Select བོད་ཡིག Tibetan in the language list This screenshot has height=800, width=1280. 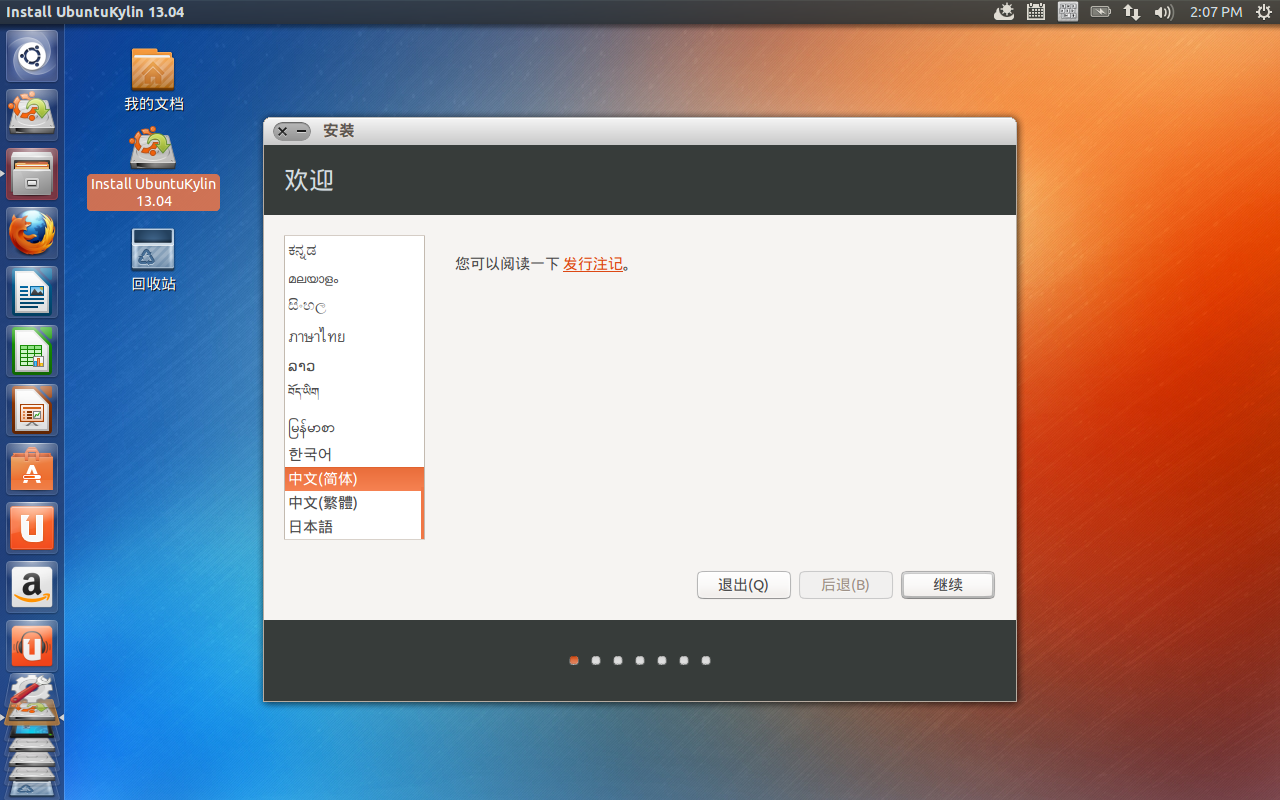pos(353,392)
